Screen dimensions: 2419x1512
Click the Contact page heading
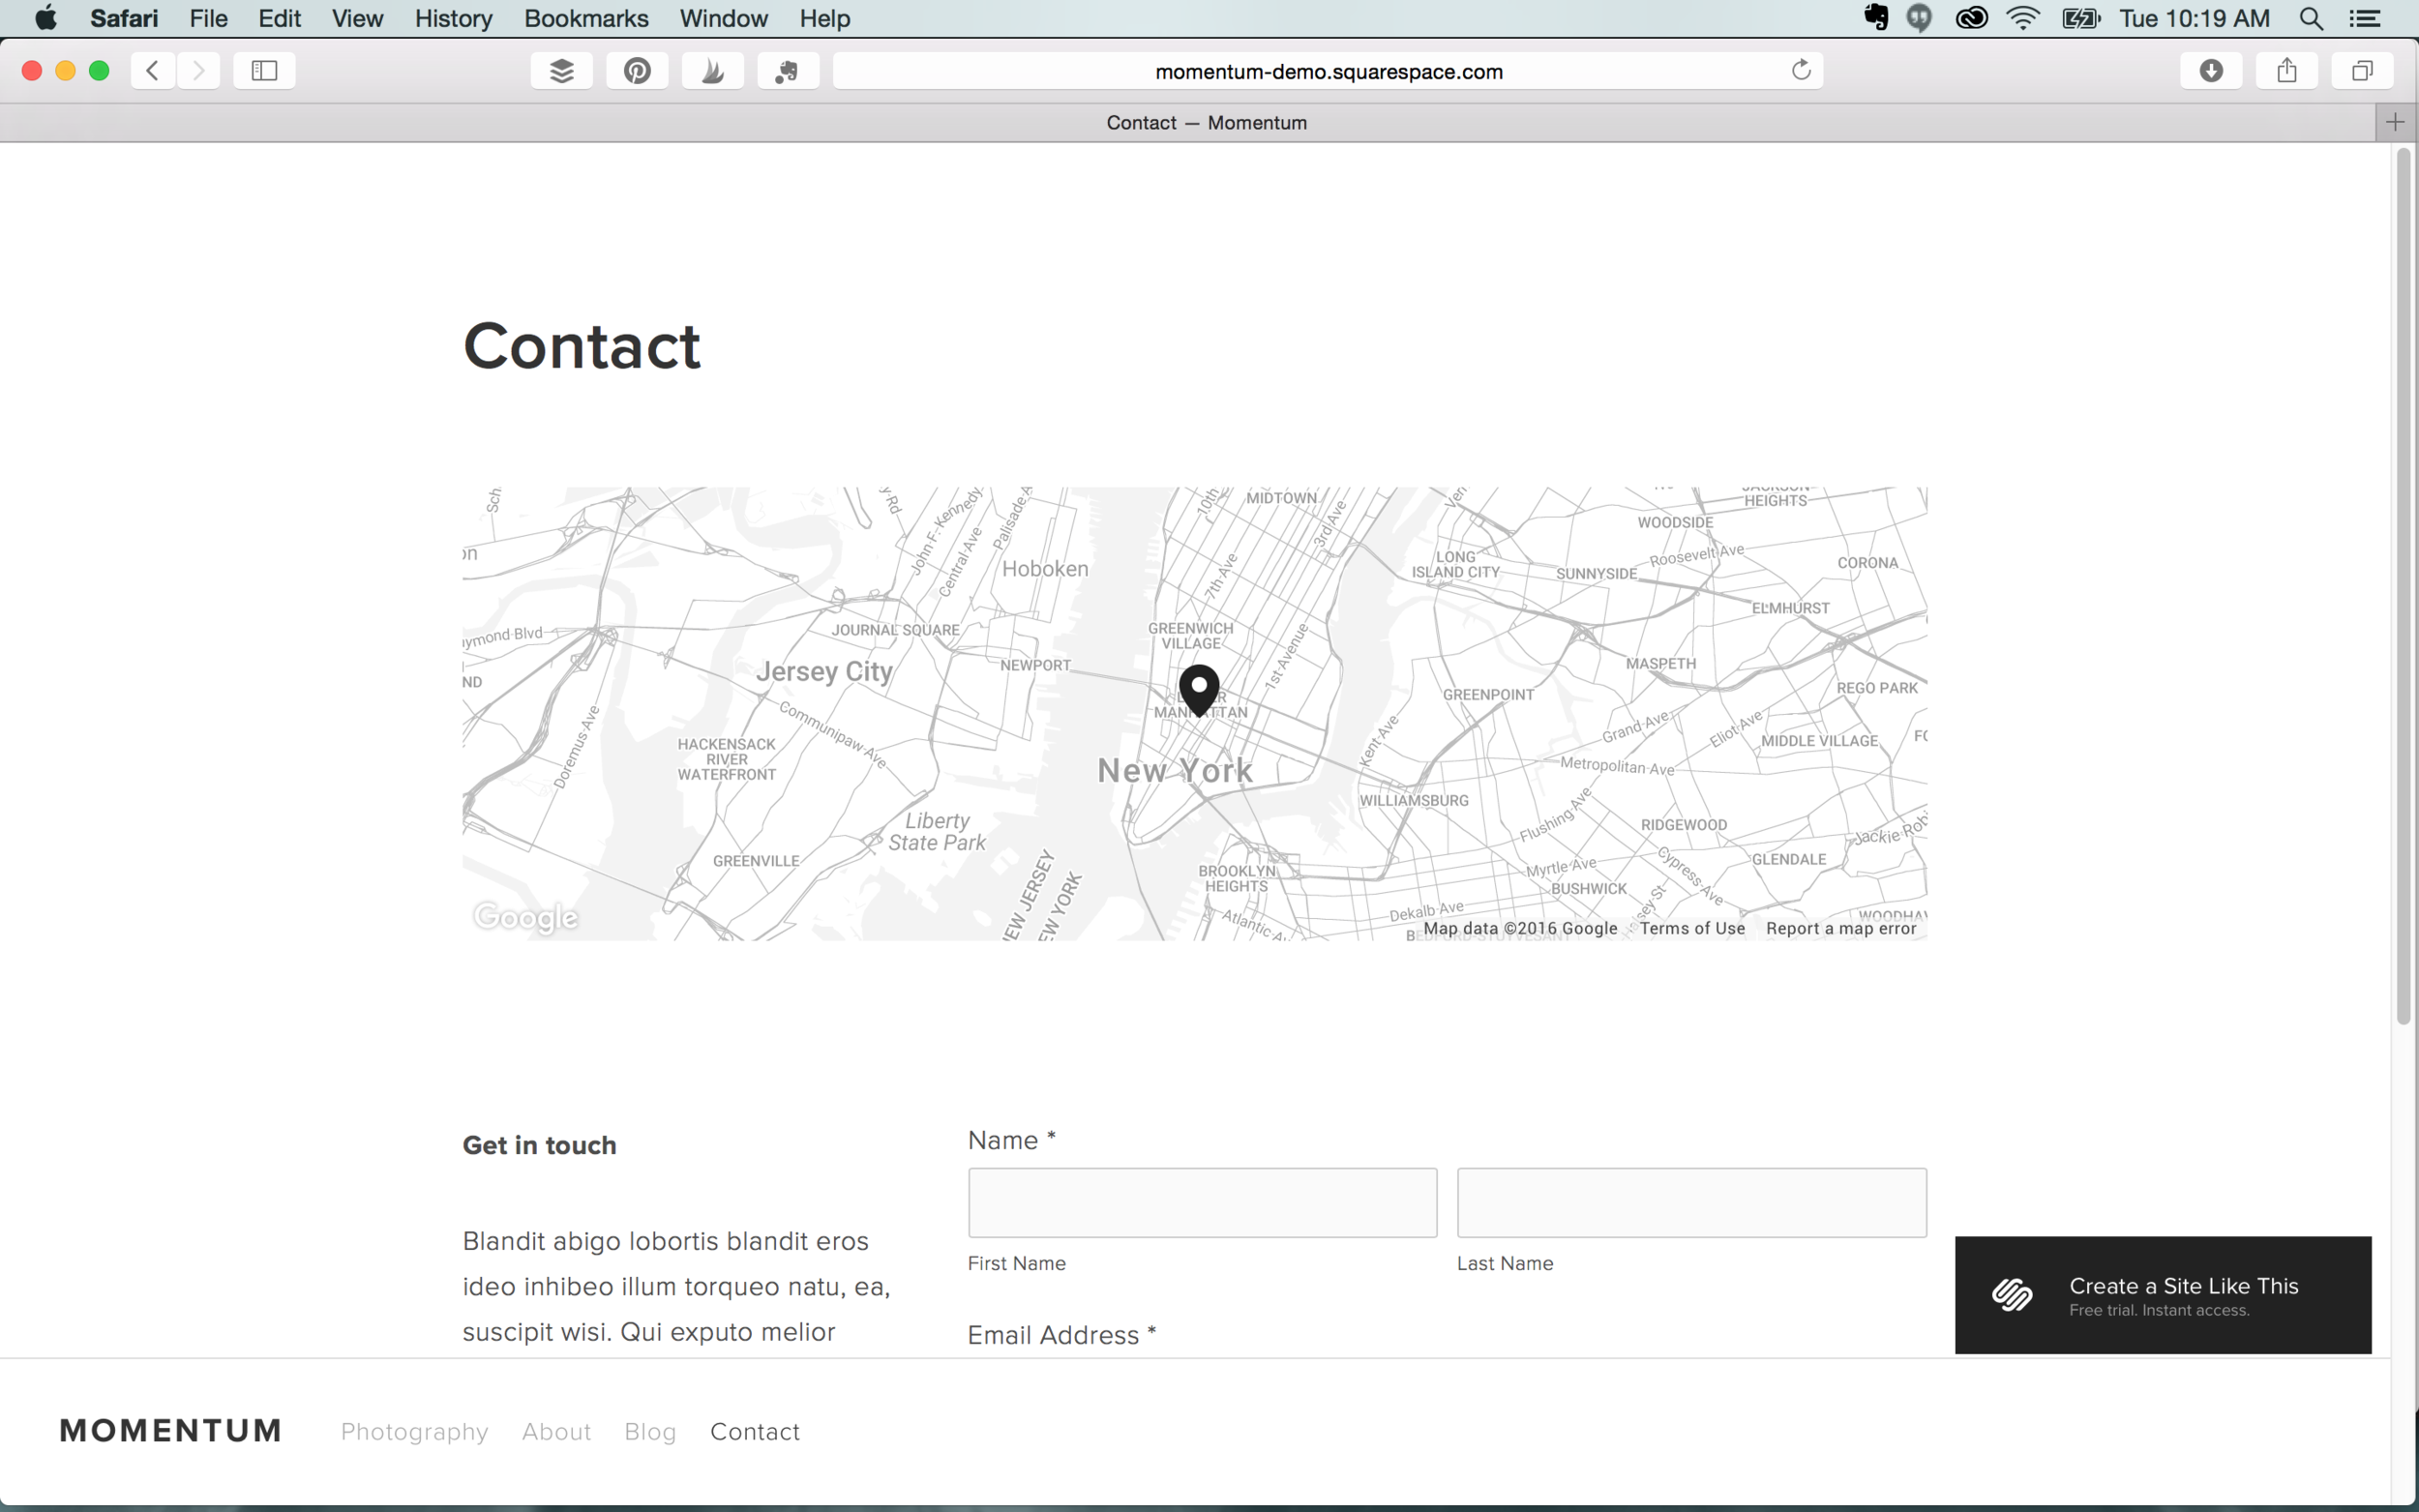click(x=582, y=346)
